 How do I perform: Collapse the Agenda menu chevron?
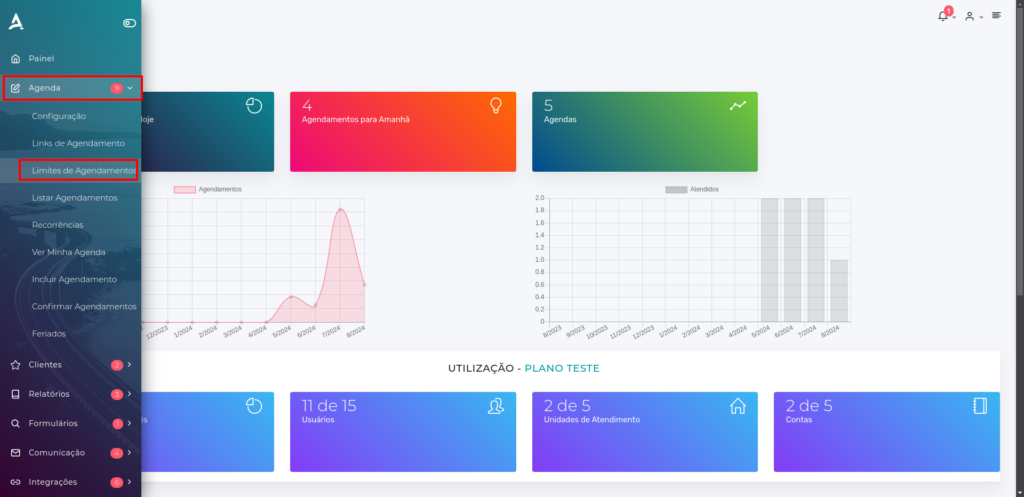tap(131, 88)
